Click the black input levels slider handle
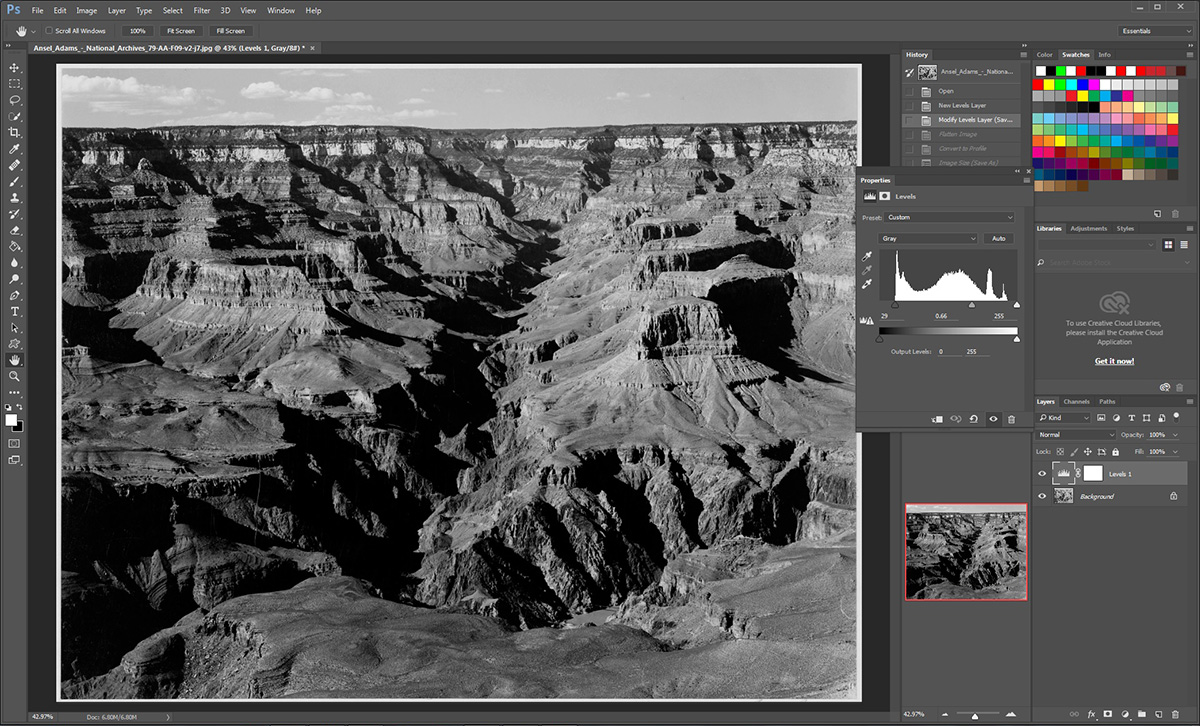The height and width of the screenshot is (726, 1200). 894,305
